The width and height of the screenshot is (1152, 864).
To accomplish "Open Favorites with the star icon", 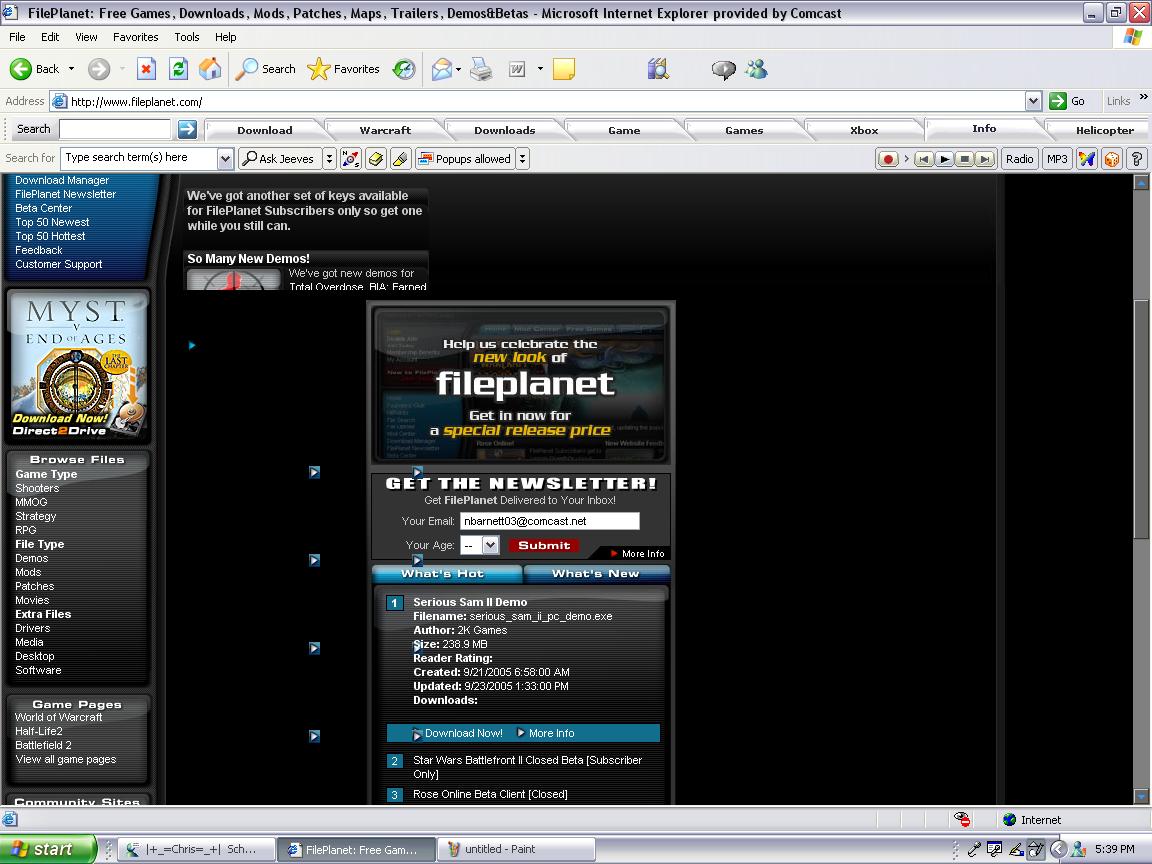I will pos(343,69).
